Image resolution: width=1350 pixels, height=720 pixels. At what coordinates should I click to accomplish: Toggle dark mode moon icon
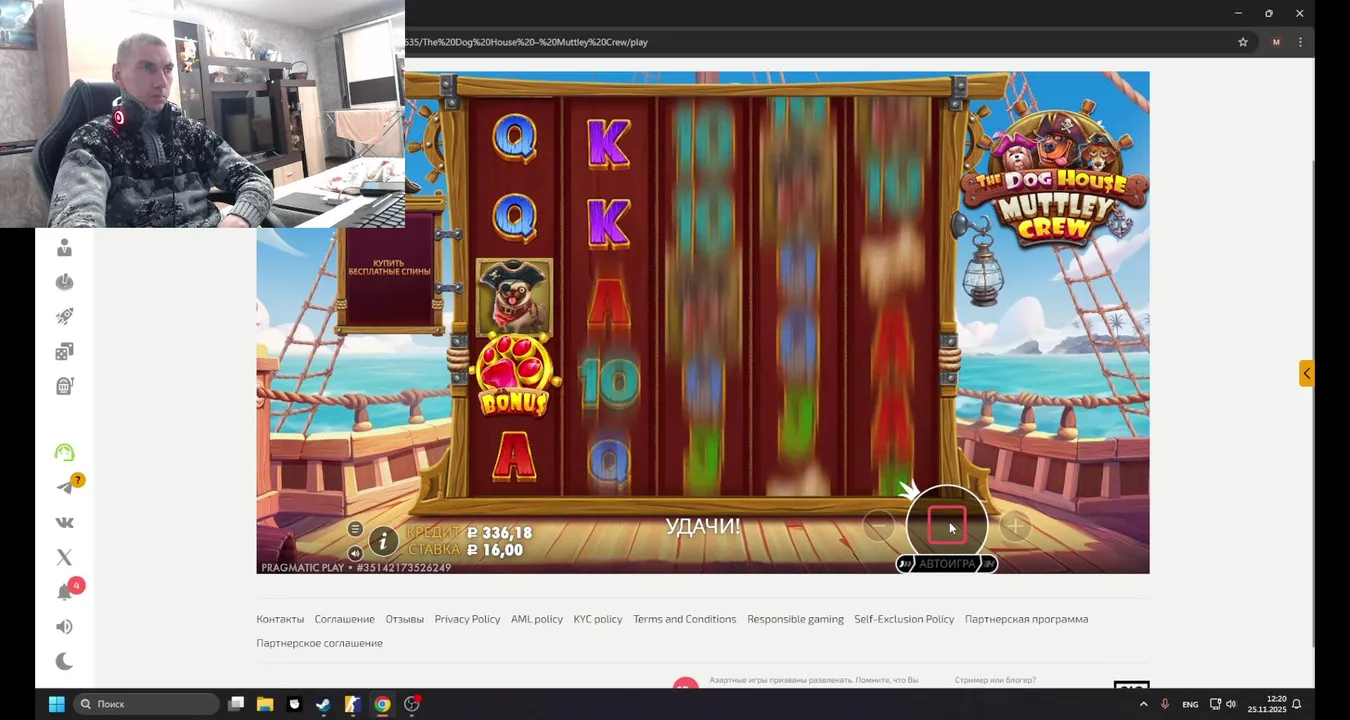click(x=65, y=661)
